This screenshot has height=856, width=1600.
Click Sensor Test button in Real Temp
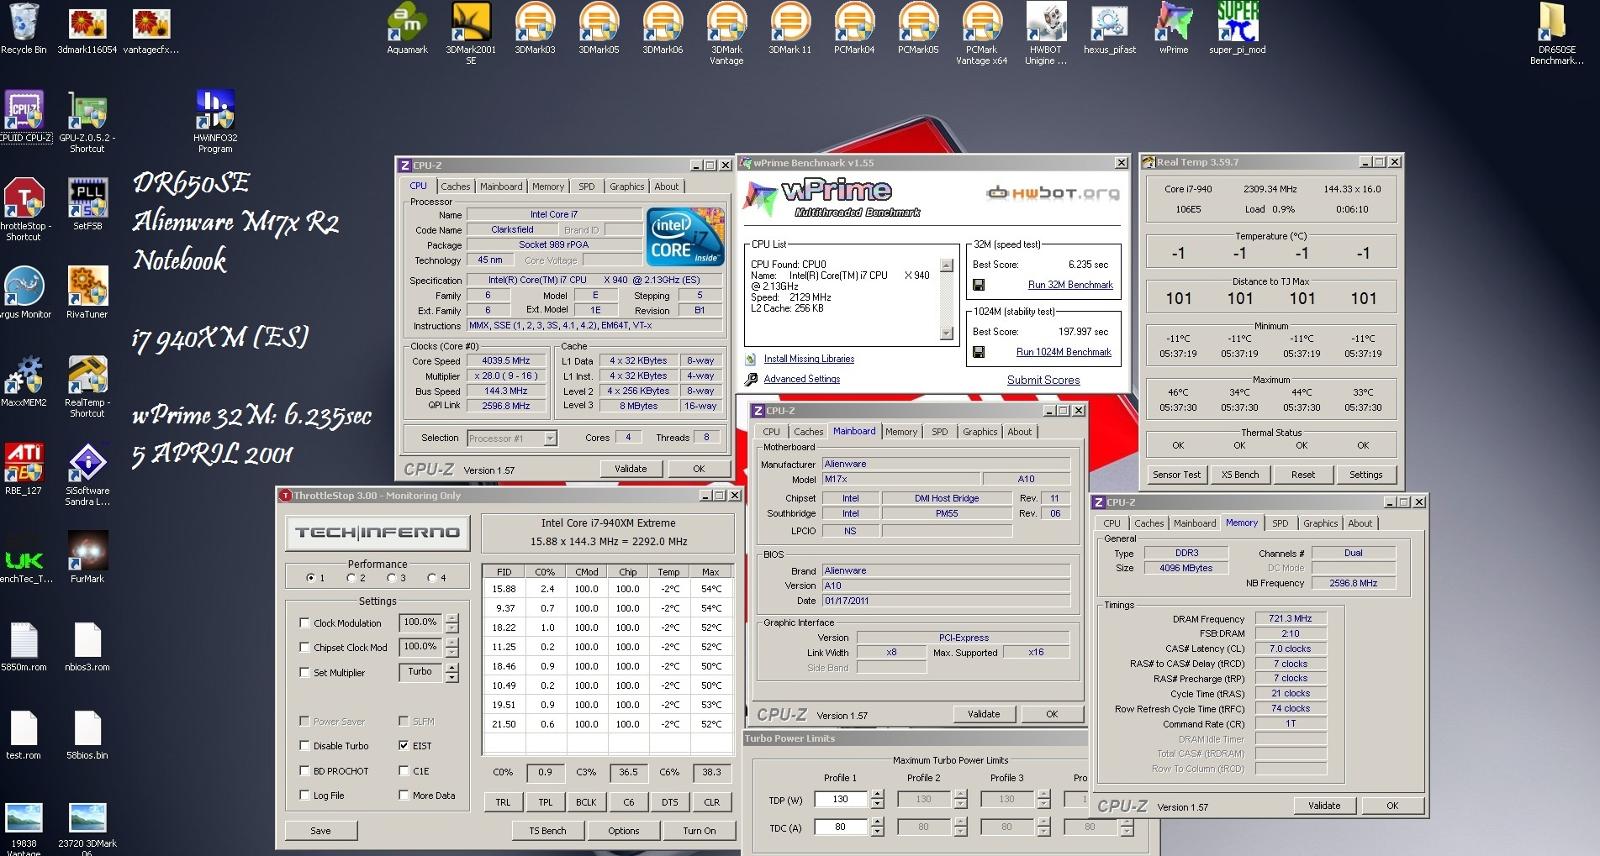pos(1176,475)
